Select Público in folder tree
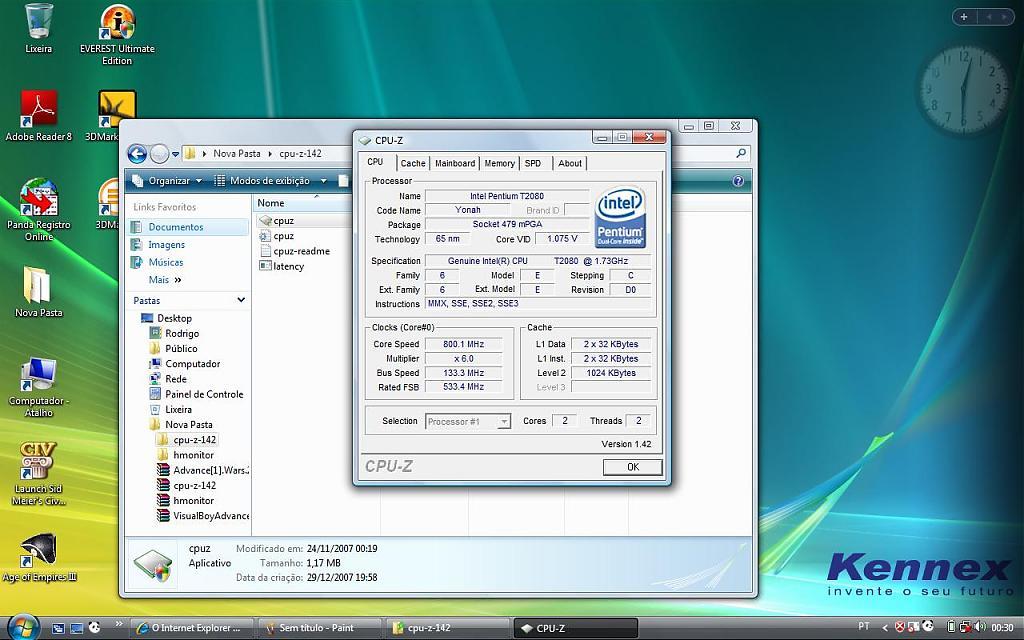This screenshot has width=1024, height=640. 181,348
